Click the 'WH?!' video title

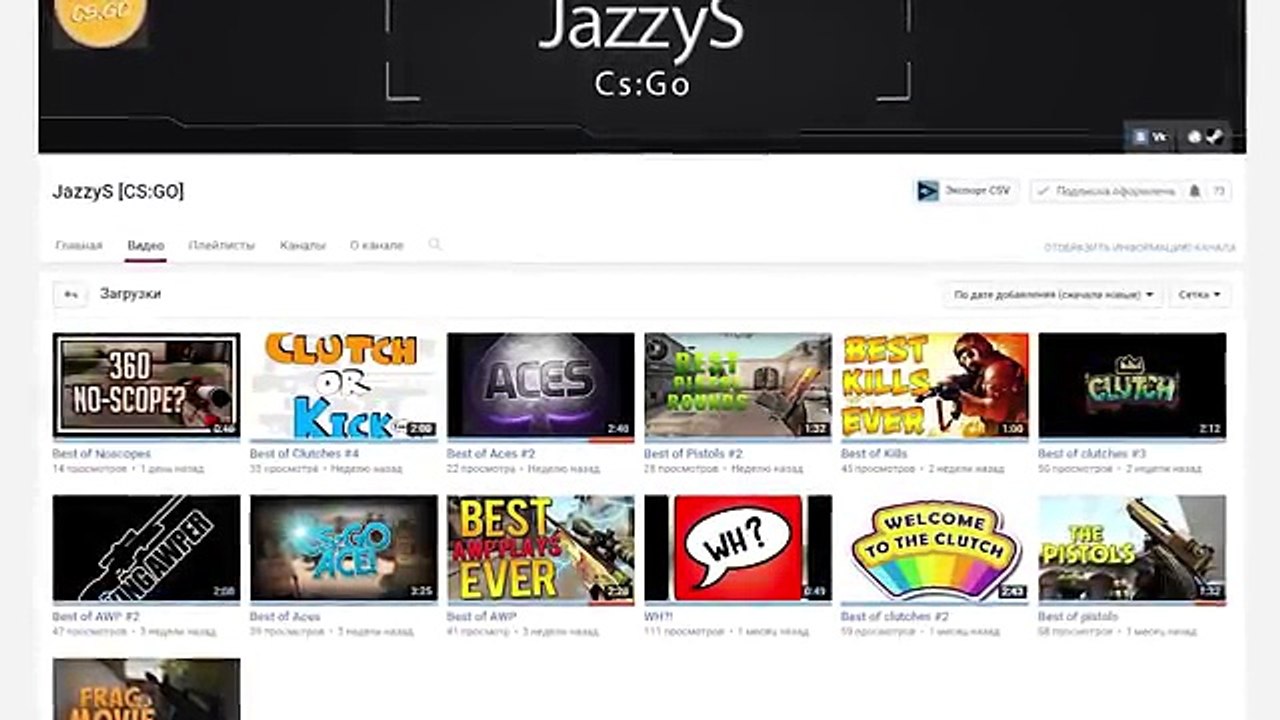(660, 616)
